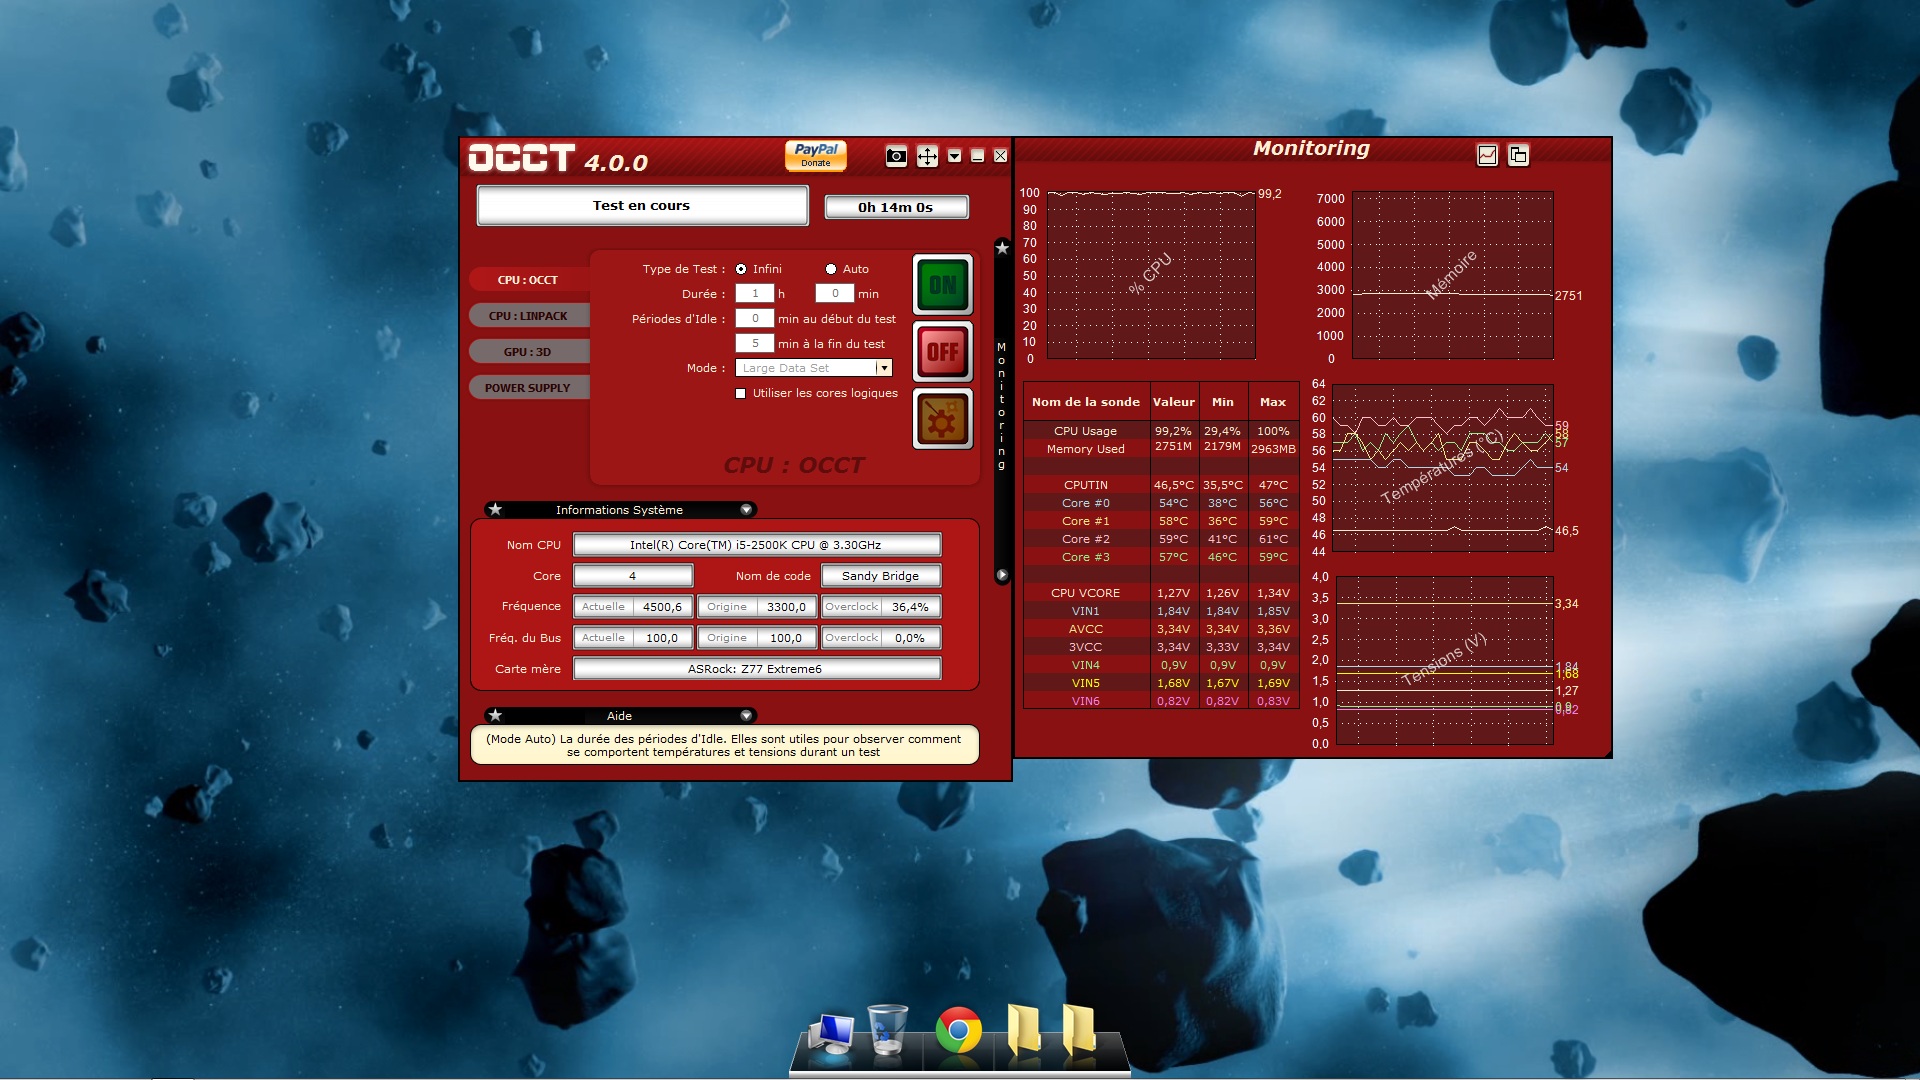This screenshot has width=1920, height=1080.
Task: Open the Mode Large Data Set dropdown
Action: coord(884,368)
